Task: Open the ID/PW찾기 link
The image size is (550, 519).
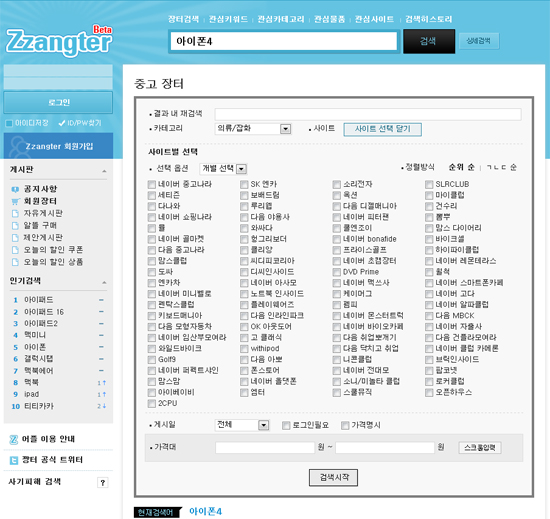Action: click(x=84, y=123)
